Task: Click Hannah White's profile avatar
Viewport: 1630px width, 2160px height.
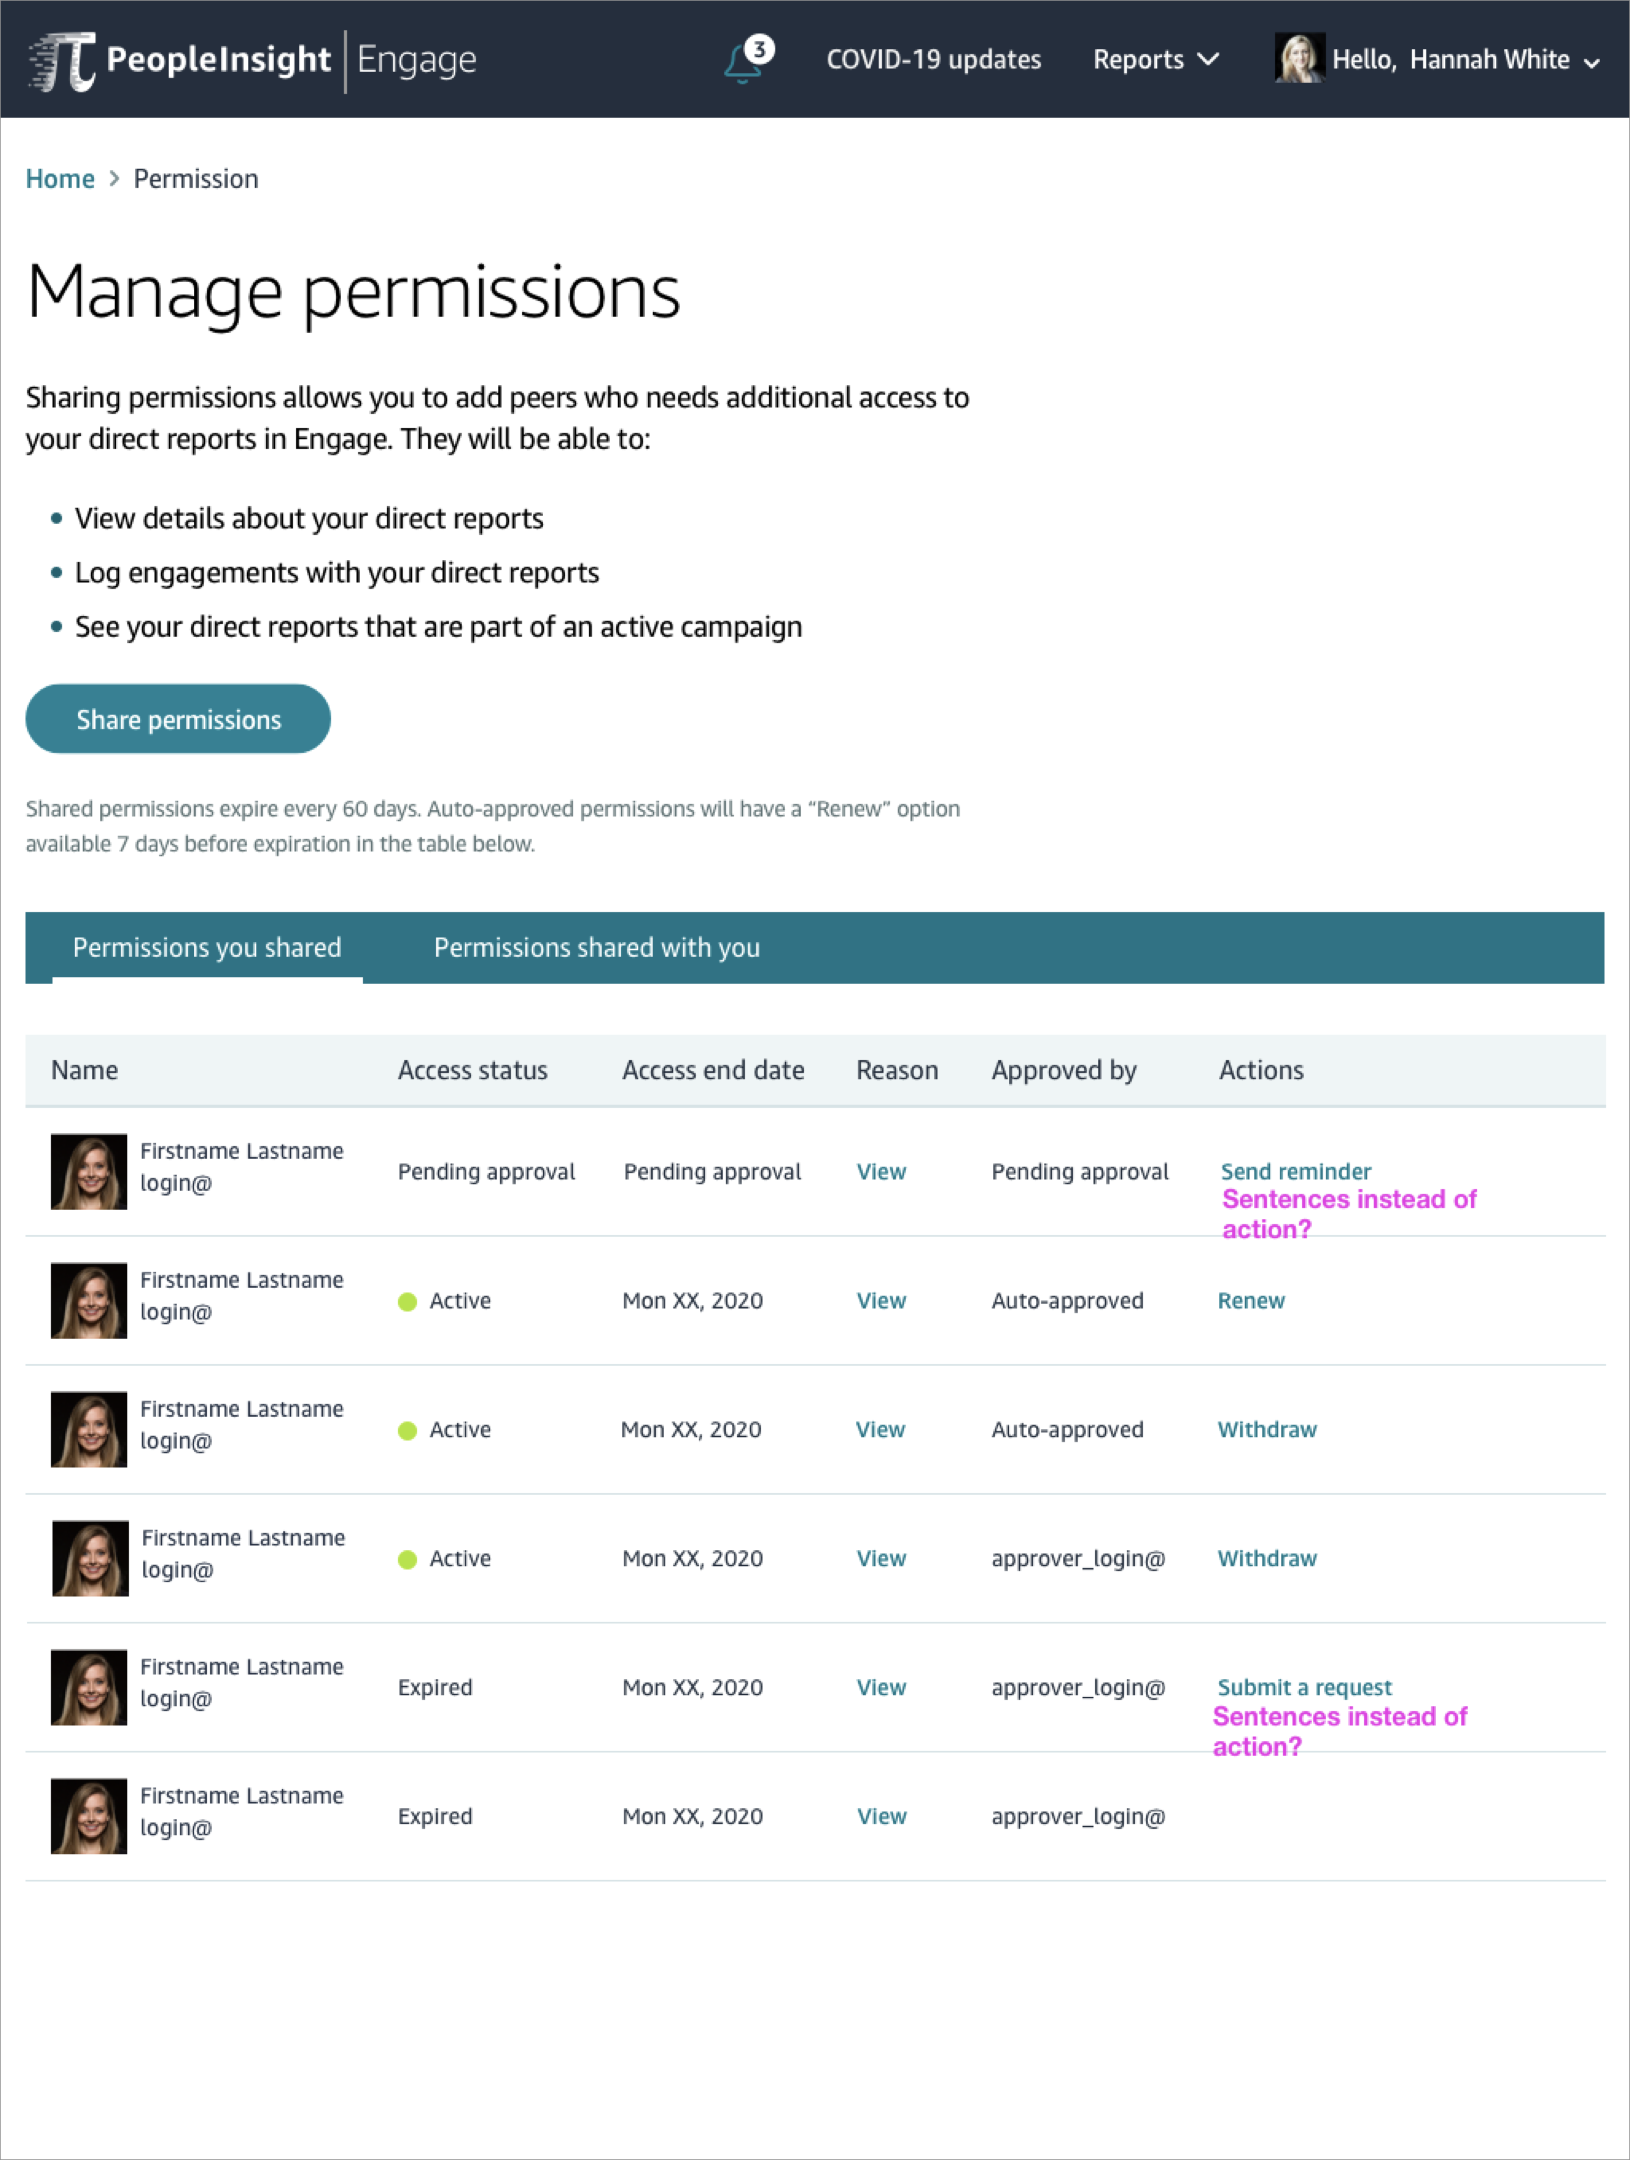Action: click(1299, 59)
